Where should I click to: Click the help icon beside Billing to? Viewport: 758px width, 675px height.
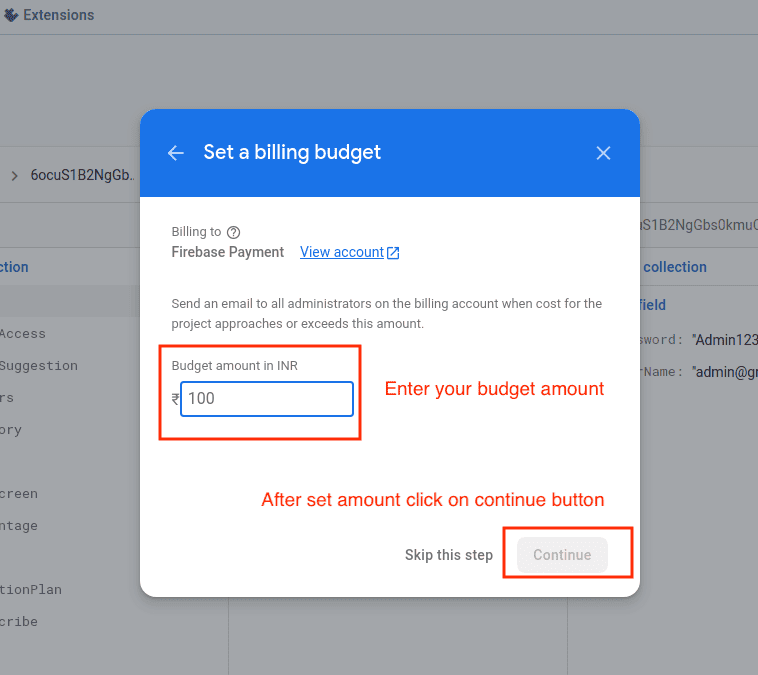click(x=233, y=232)
